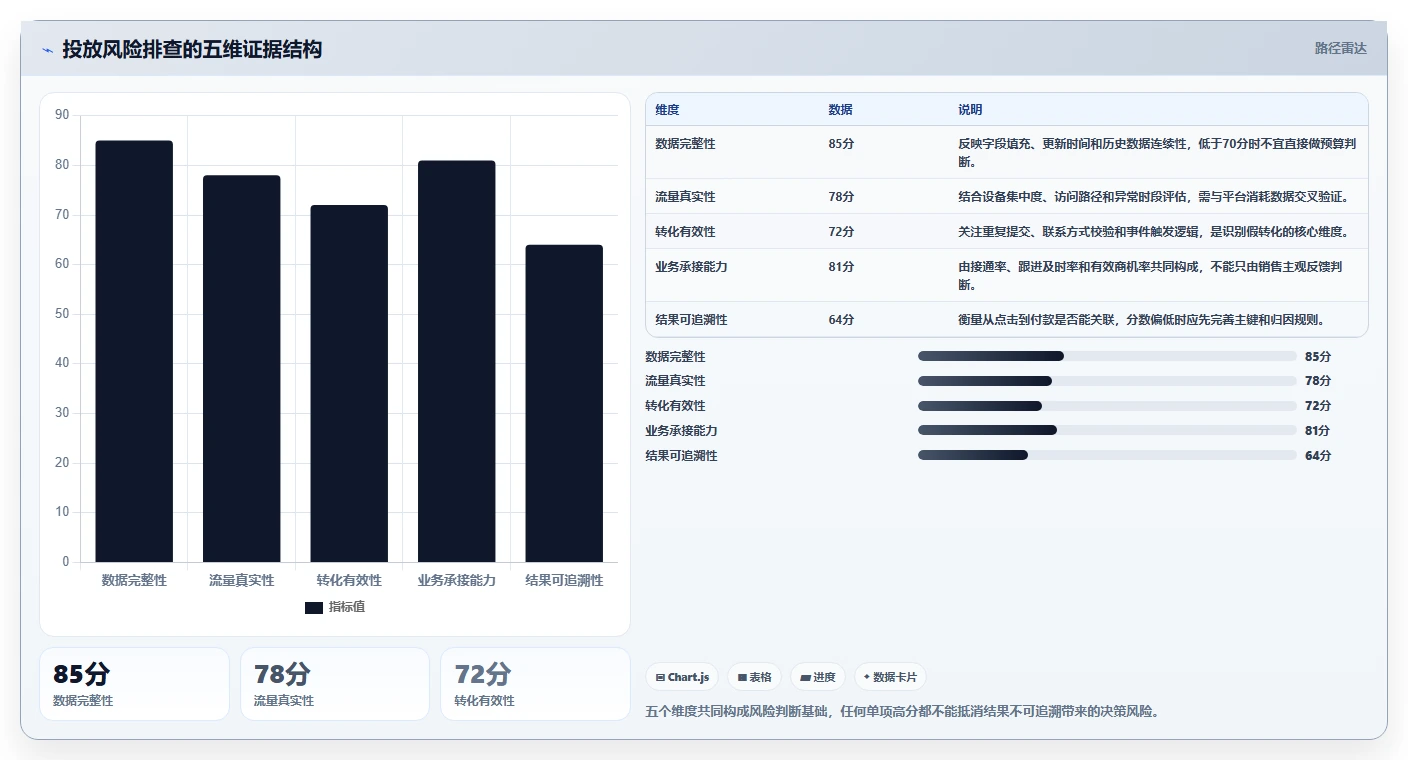Click 结果可追溯性 label in progress list
This screenshot has width=1408, height=760.
[x=682, y=456]
